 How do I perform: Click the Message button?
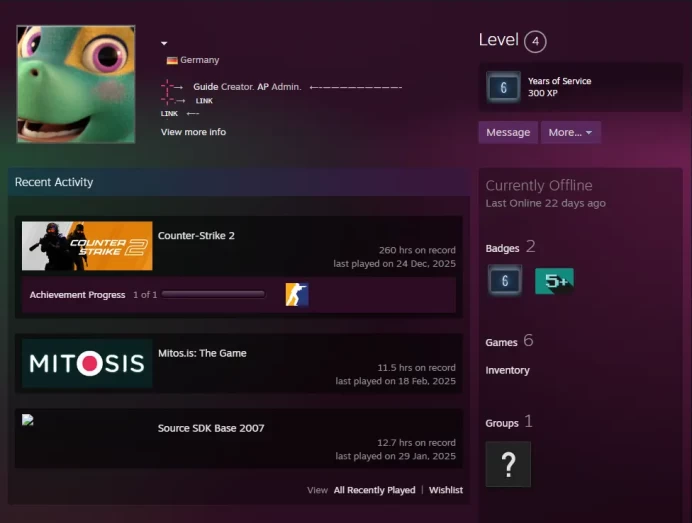pyautogui.click(x=508, y=132)
